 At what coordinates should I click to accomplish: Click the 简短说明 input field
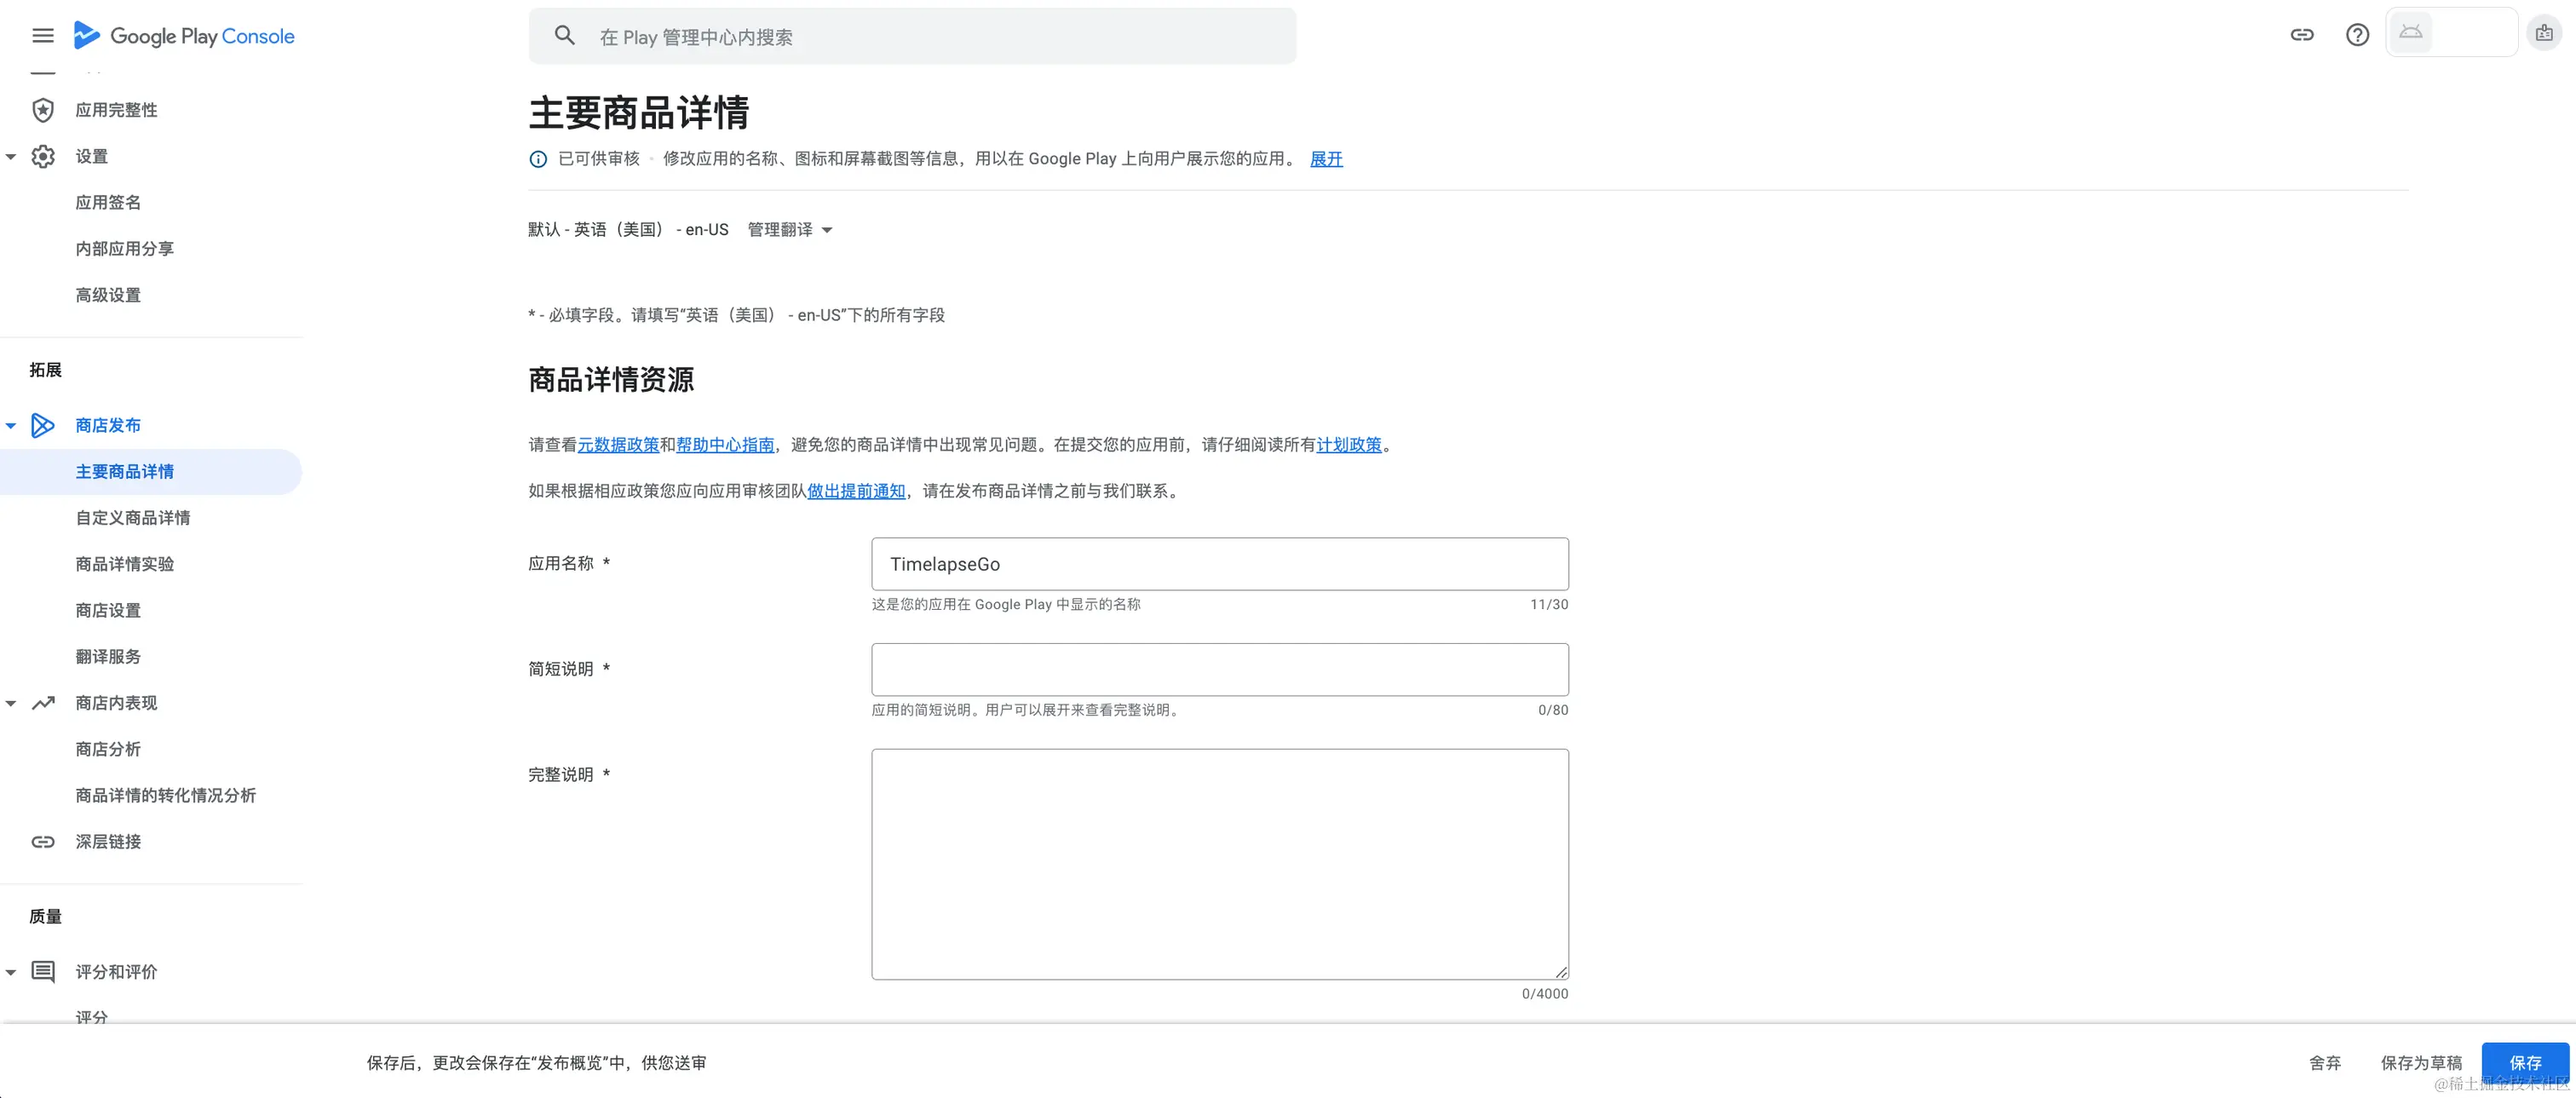pos(1219,669)
